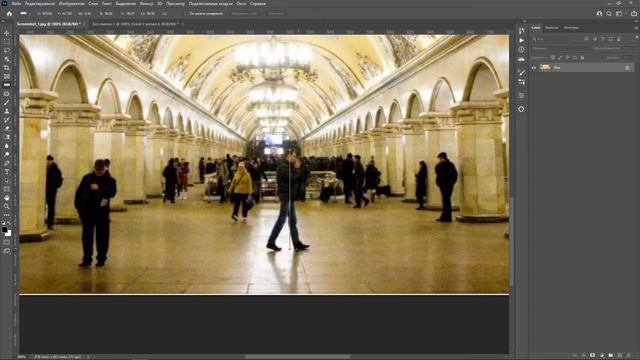The width and height of the screenshot is (640, 360).
Task: Select the Quick Selection tool
Action: click(x=7, y=59)
